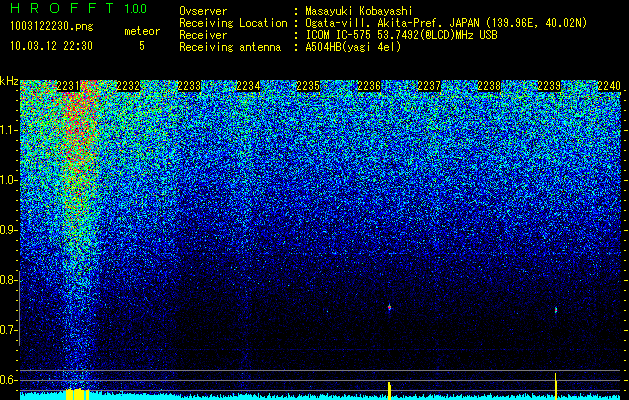629x400 pixels.
Task: Click the HROFFT 1.0.0 title text
Action: [x=79, y=8]
